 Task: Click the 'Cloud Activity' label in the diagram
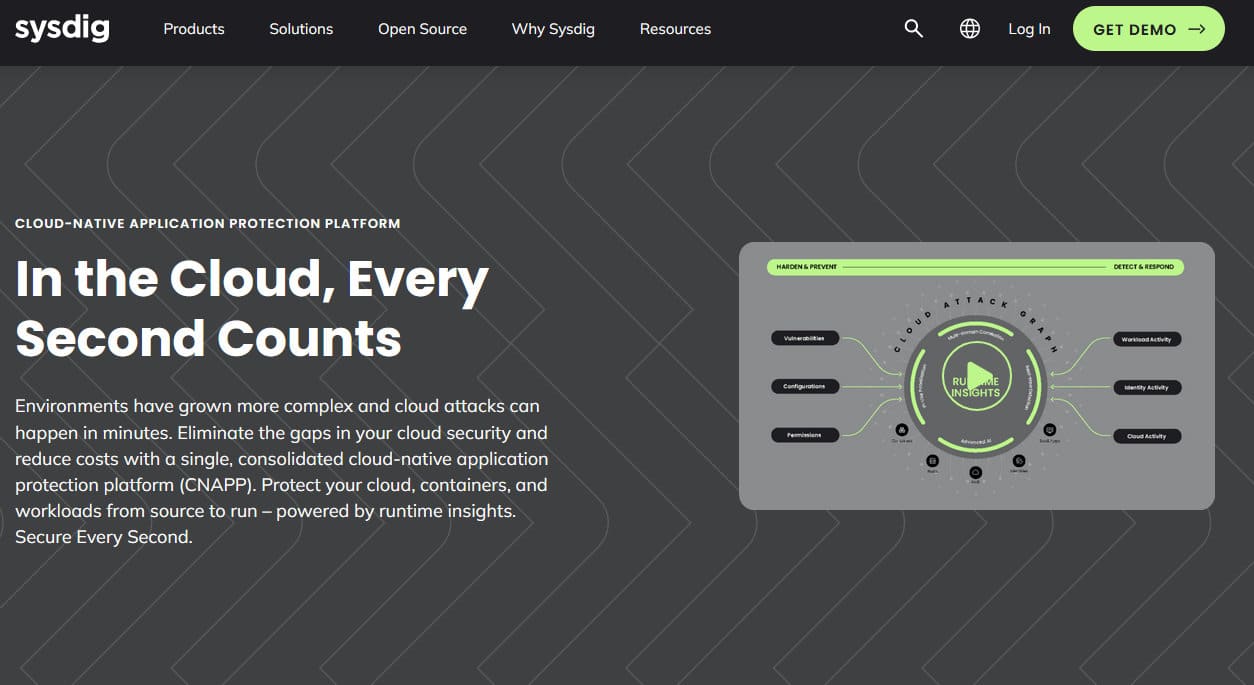point(1147,436)
